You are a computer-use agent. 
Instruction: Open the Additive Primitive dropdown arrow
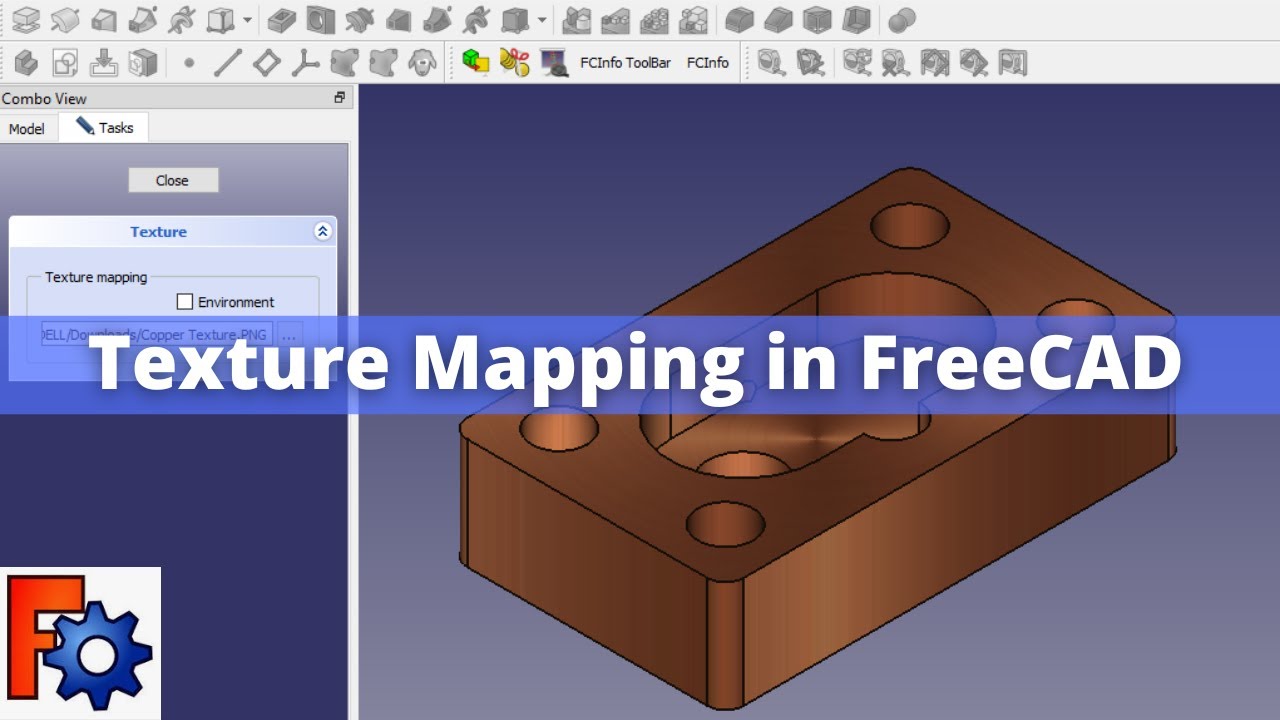[x=247, y=19]
